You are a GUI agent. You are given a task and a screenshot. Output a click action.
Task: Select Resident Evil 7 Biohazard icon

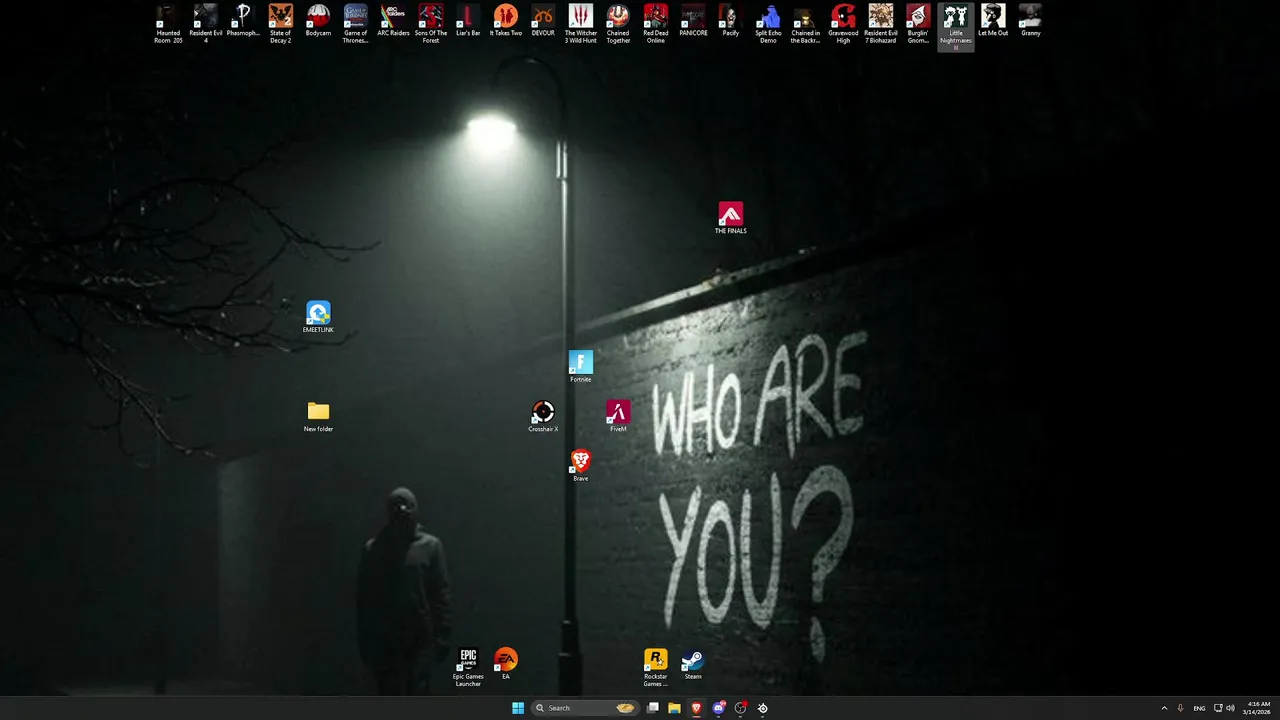tap(881, 24)
